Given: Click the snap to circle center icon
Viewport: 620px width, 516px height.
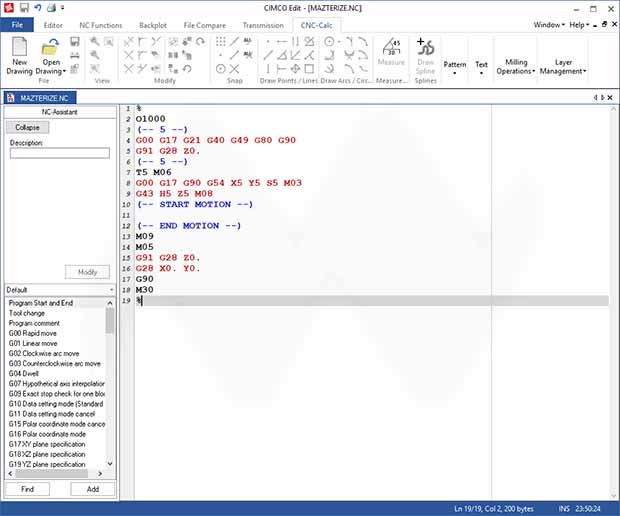Looking at the screenshot, I should tap(221, 69).
